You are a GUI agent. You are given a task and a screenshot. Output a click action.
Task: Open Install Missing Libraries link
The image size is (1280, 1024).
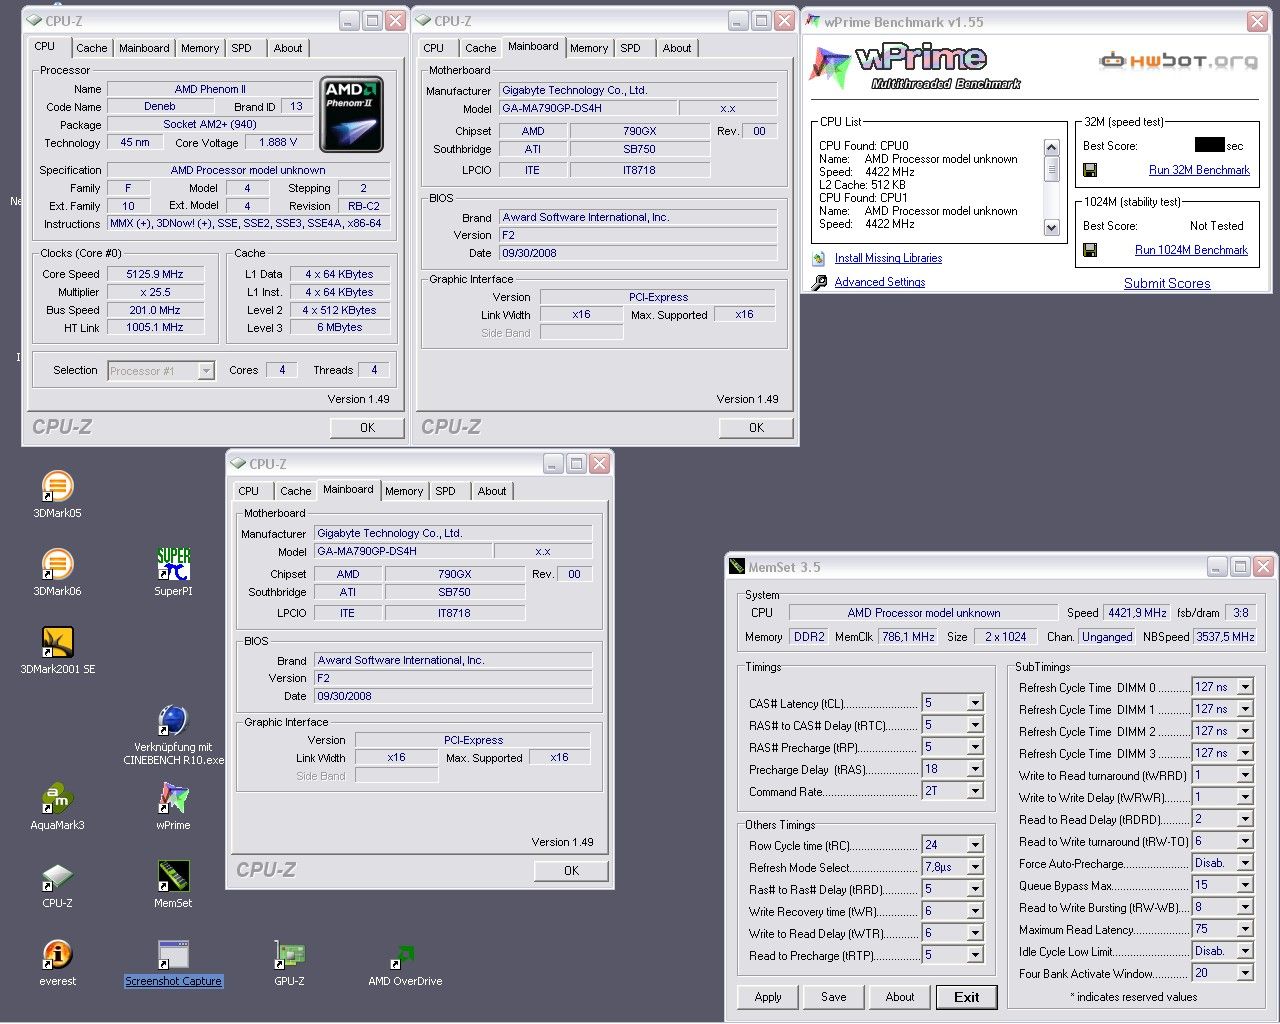888,258
